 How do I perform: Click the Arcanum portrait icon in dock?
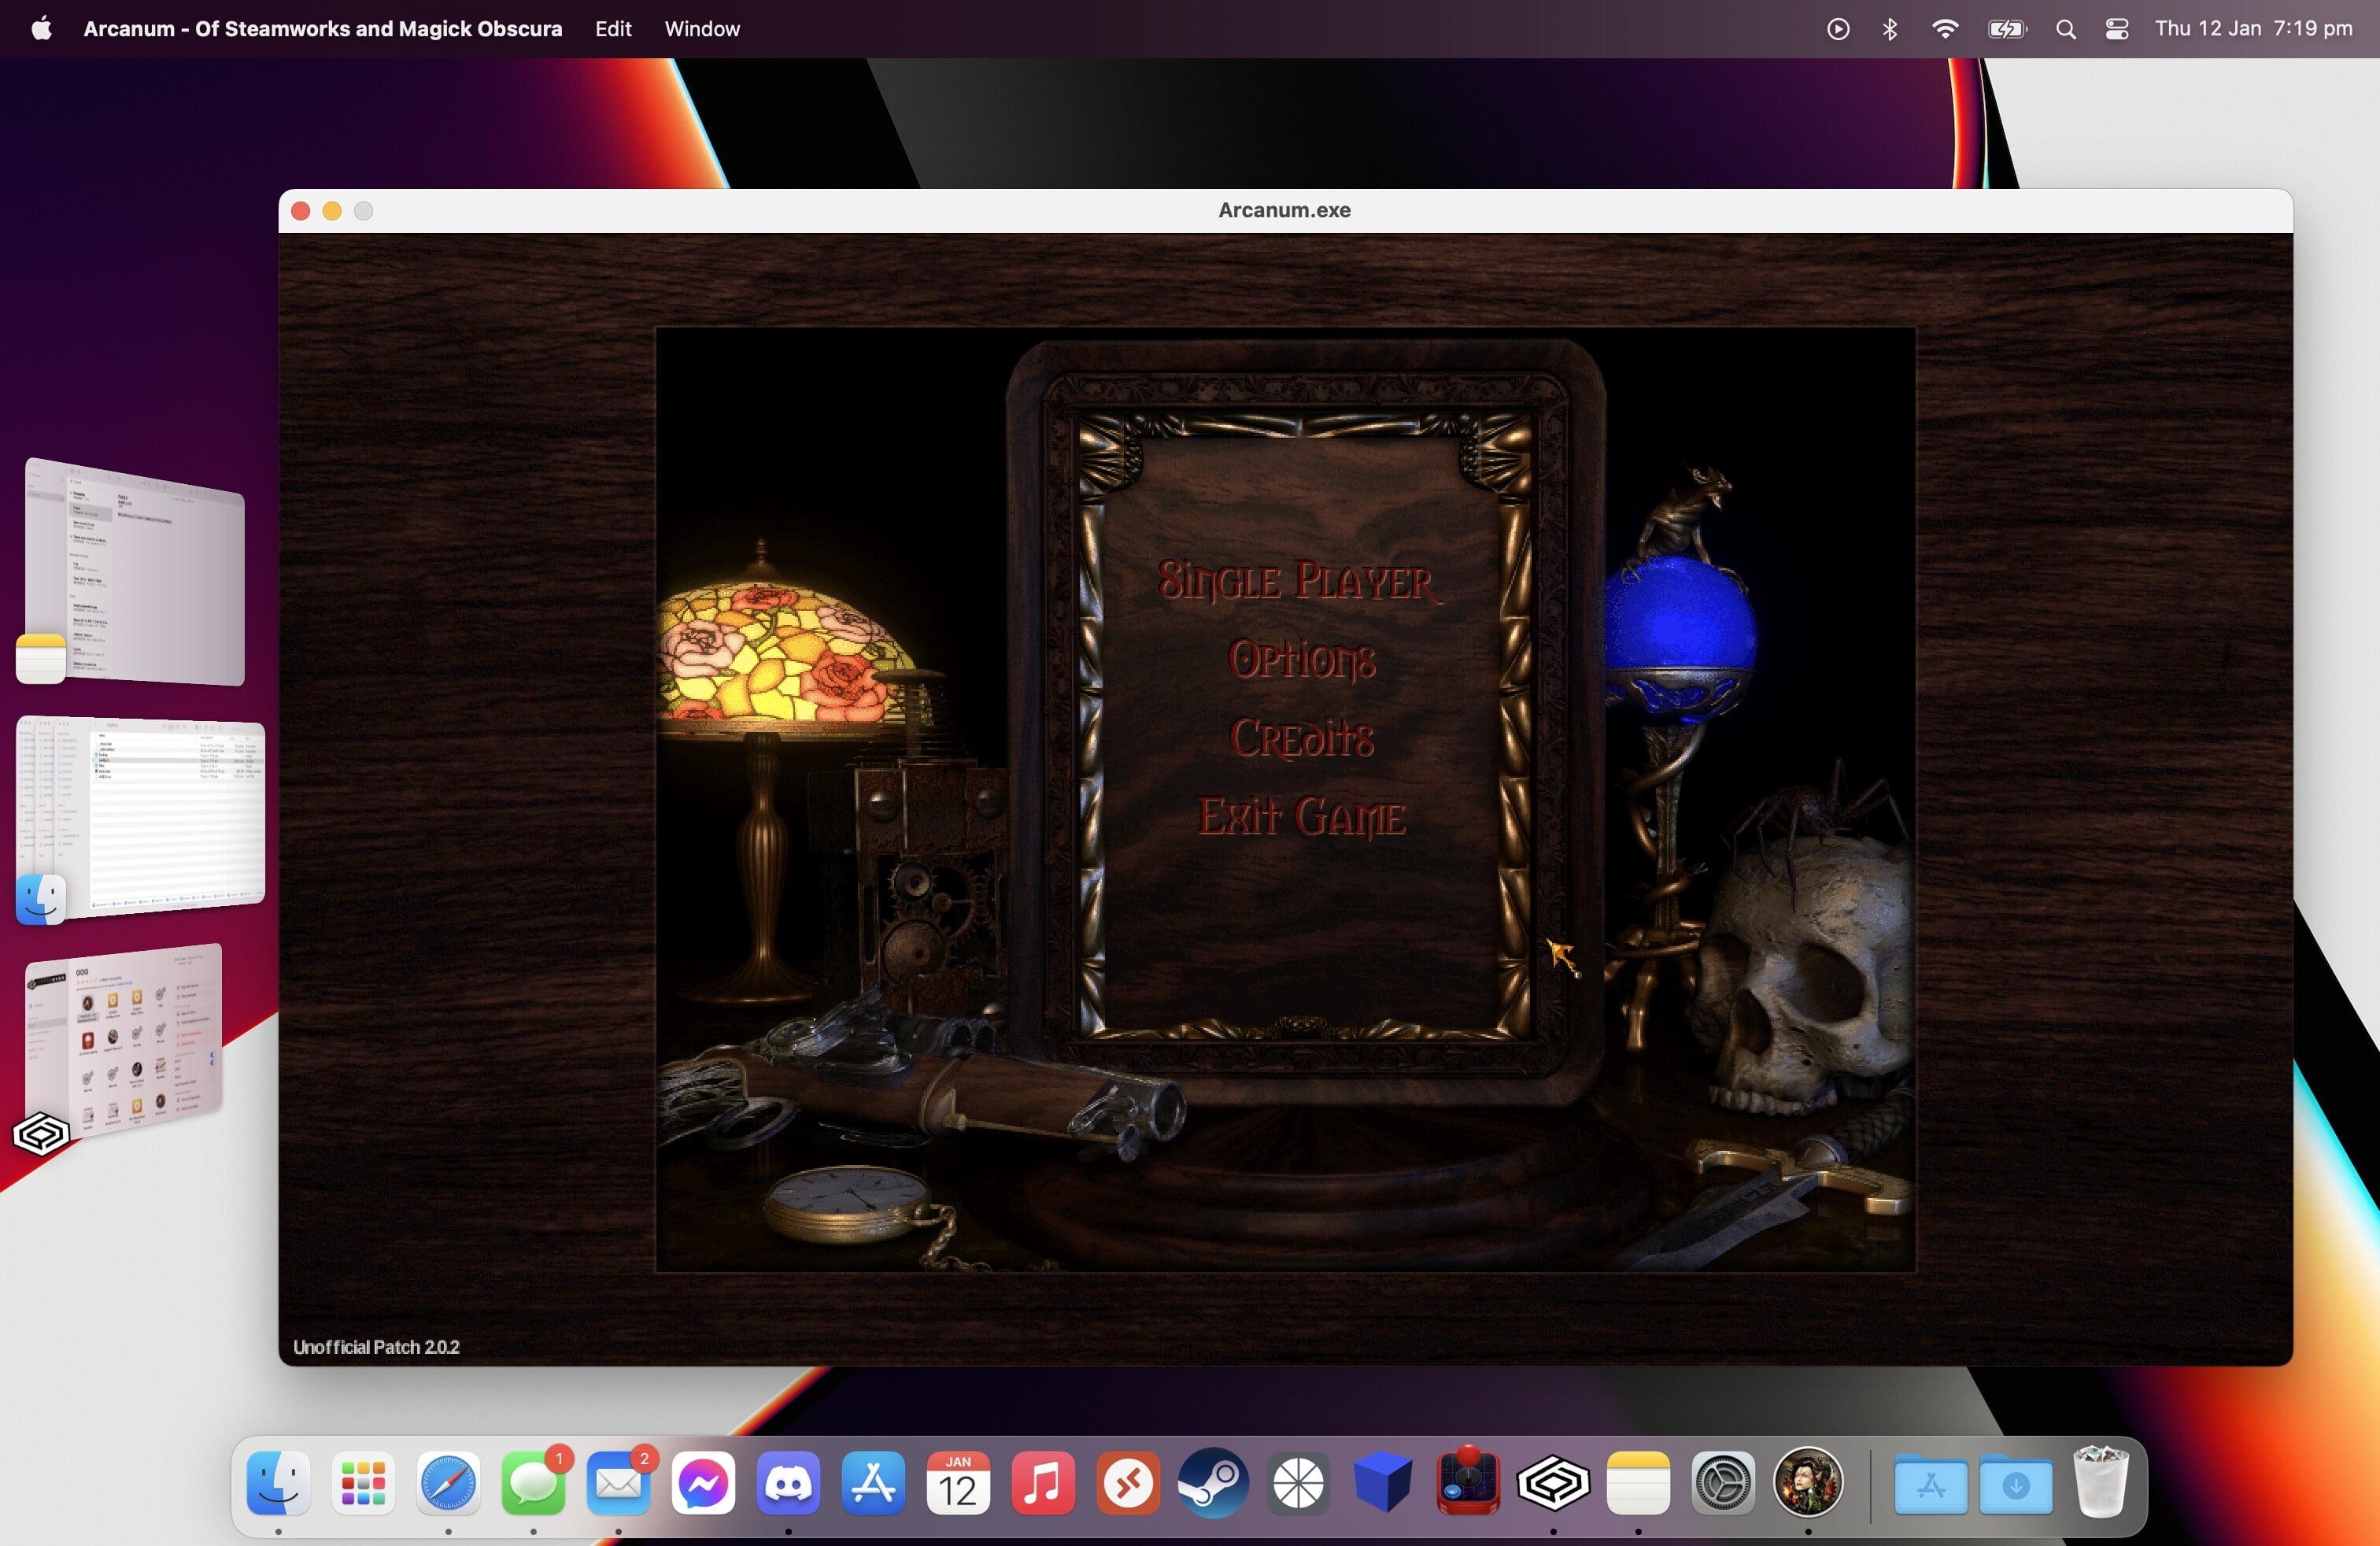1807,1483
